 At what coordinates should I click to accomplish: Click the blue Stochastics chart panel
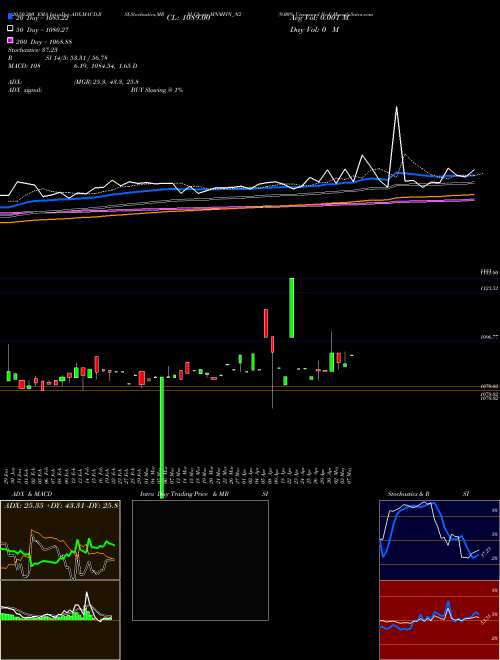[x=439, y=540]
